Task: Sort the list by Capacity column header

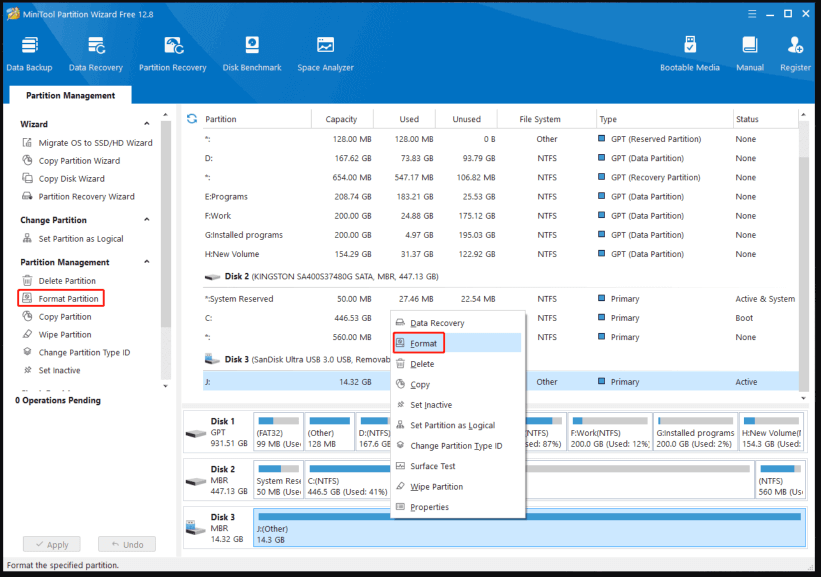Action: click(341, 119)
